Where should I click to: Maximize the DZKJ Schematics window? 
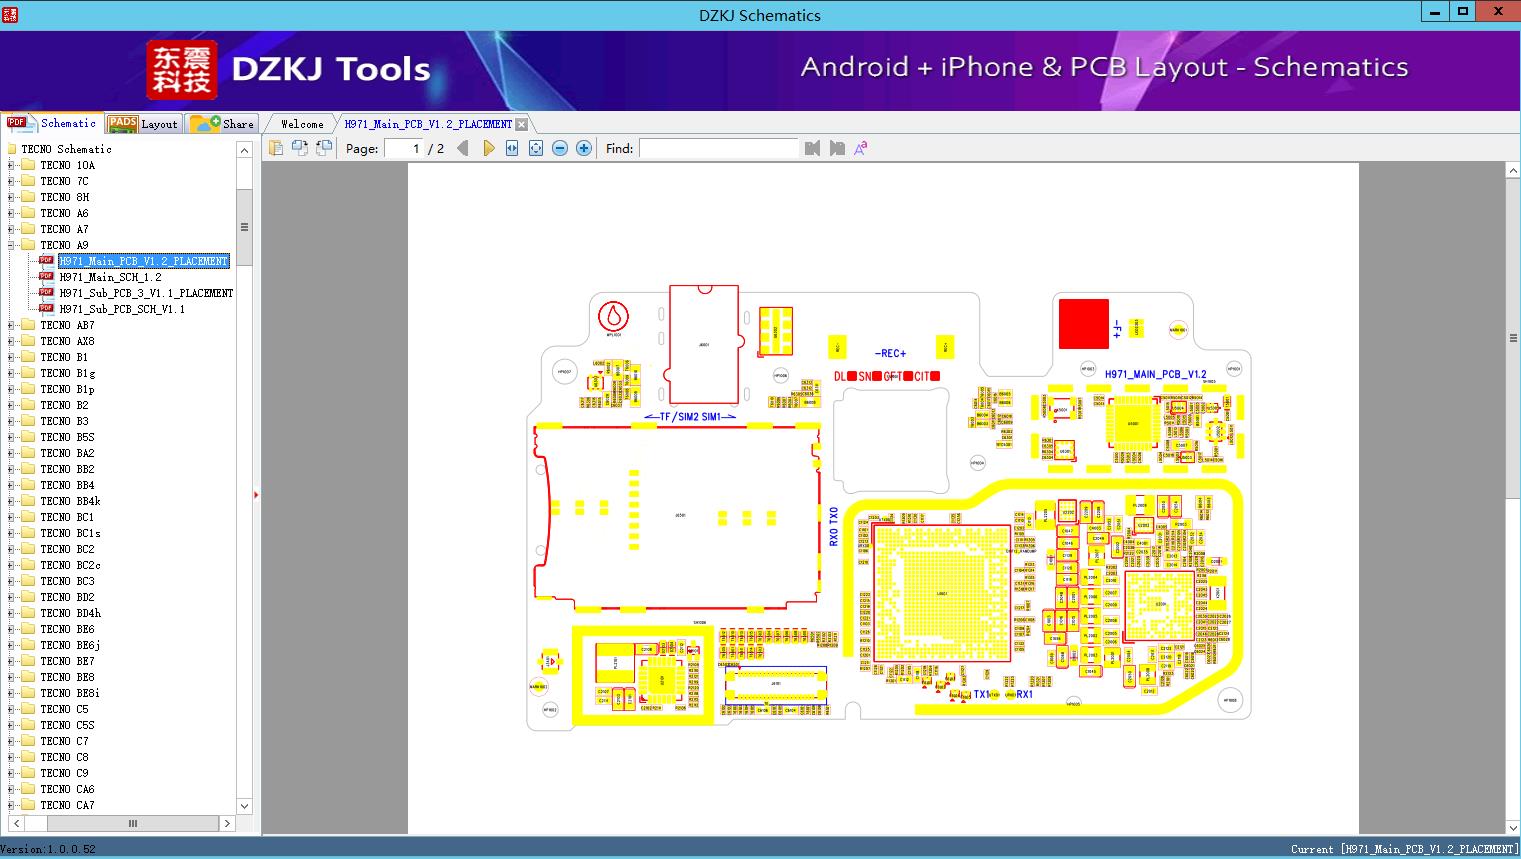pyautogui.click(x=1462, y=11)
